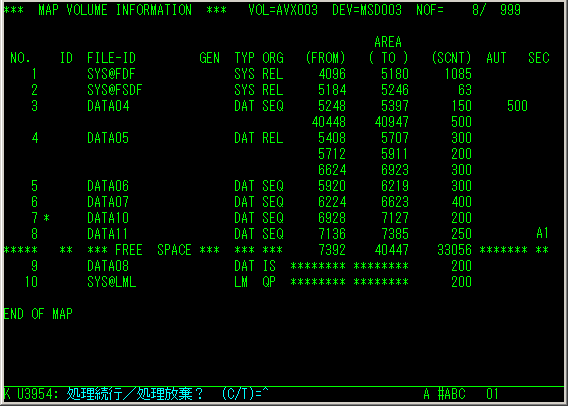Click the #ABC status indicator
568x406 pixels.
pos(452,394)
